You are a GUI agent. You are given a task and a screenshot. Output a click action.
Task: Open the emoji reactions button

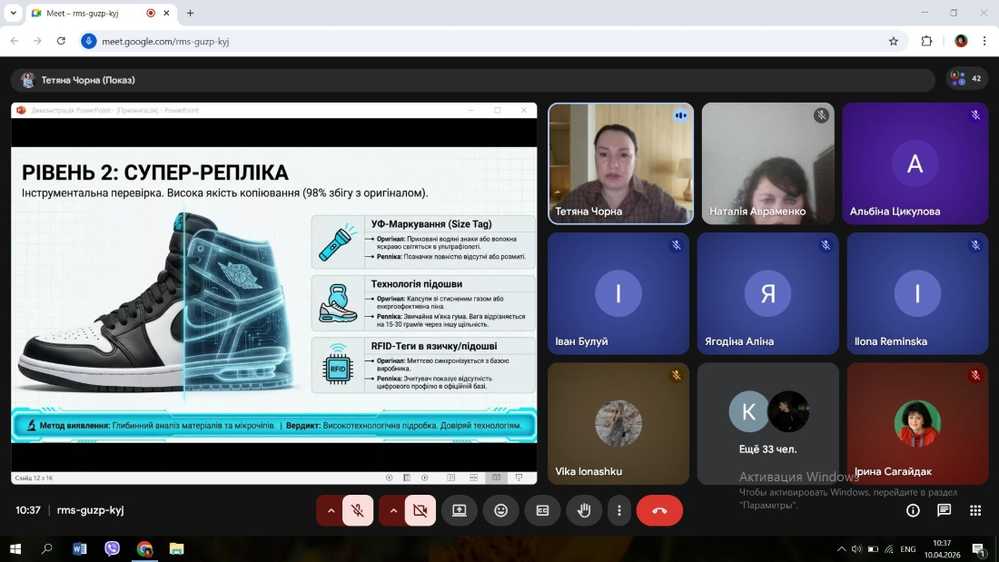pyautogui.click(x=501, y=510)
